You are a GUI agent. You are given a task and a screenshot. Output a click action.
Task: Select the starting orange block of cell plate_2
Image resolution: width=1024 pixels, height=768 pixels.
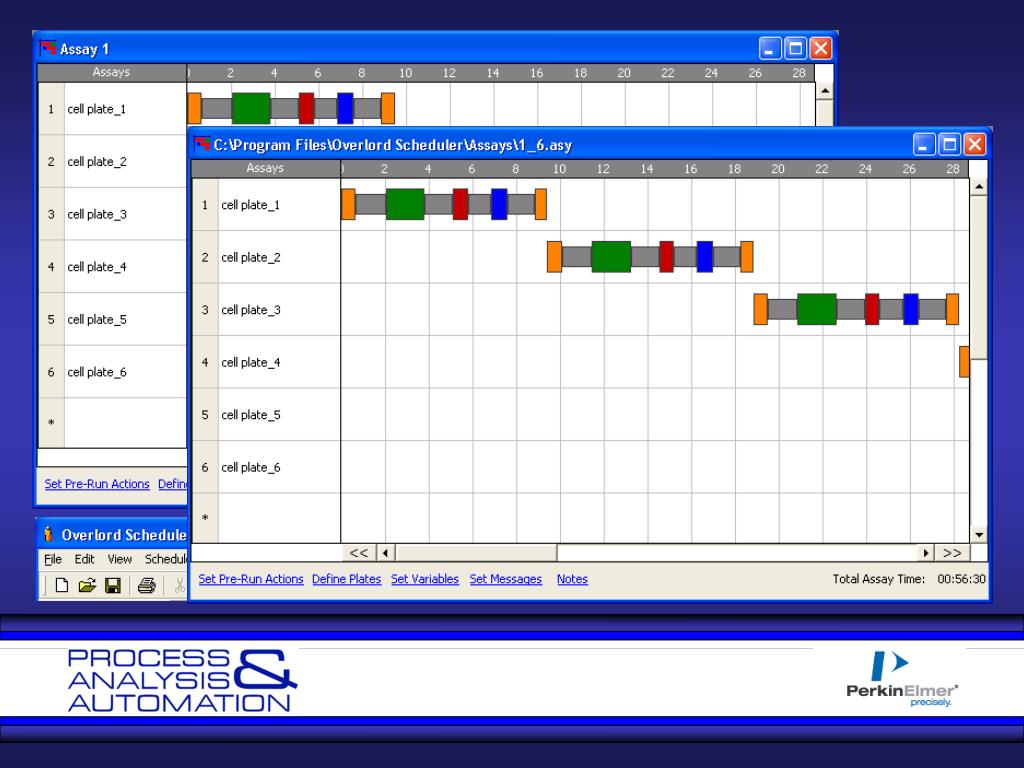point(554,256)
